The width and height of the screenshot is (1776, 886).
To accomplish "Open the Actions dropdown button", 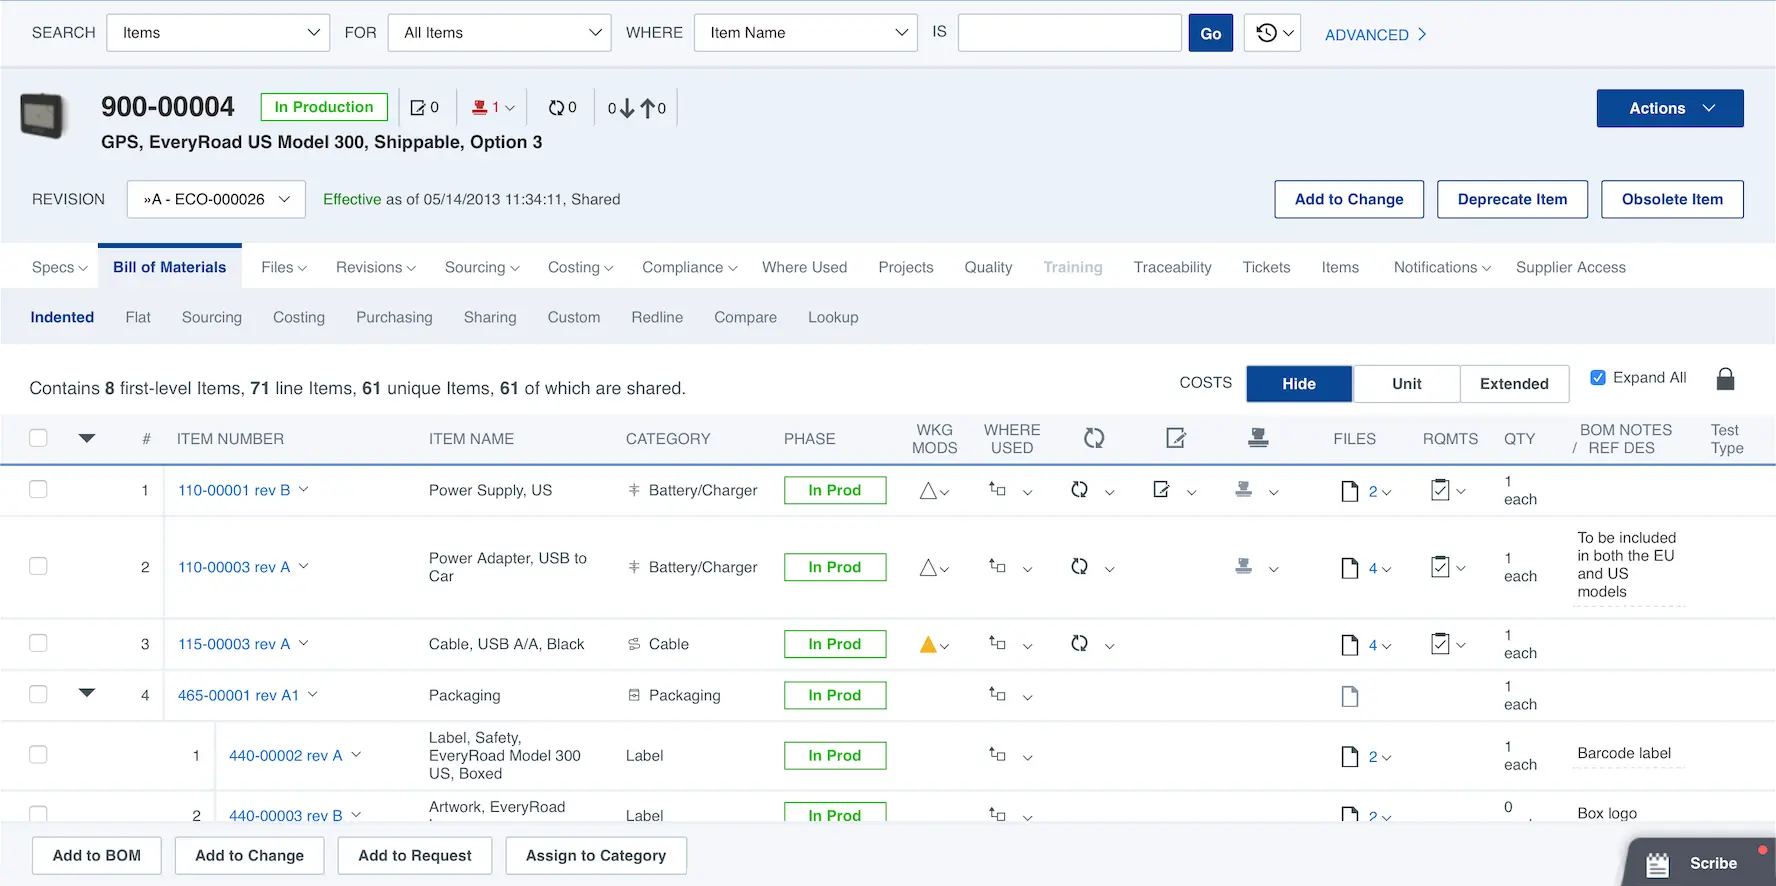I will [x=1670, y=108].
